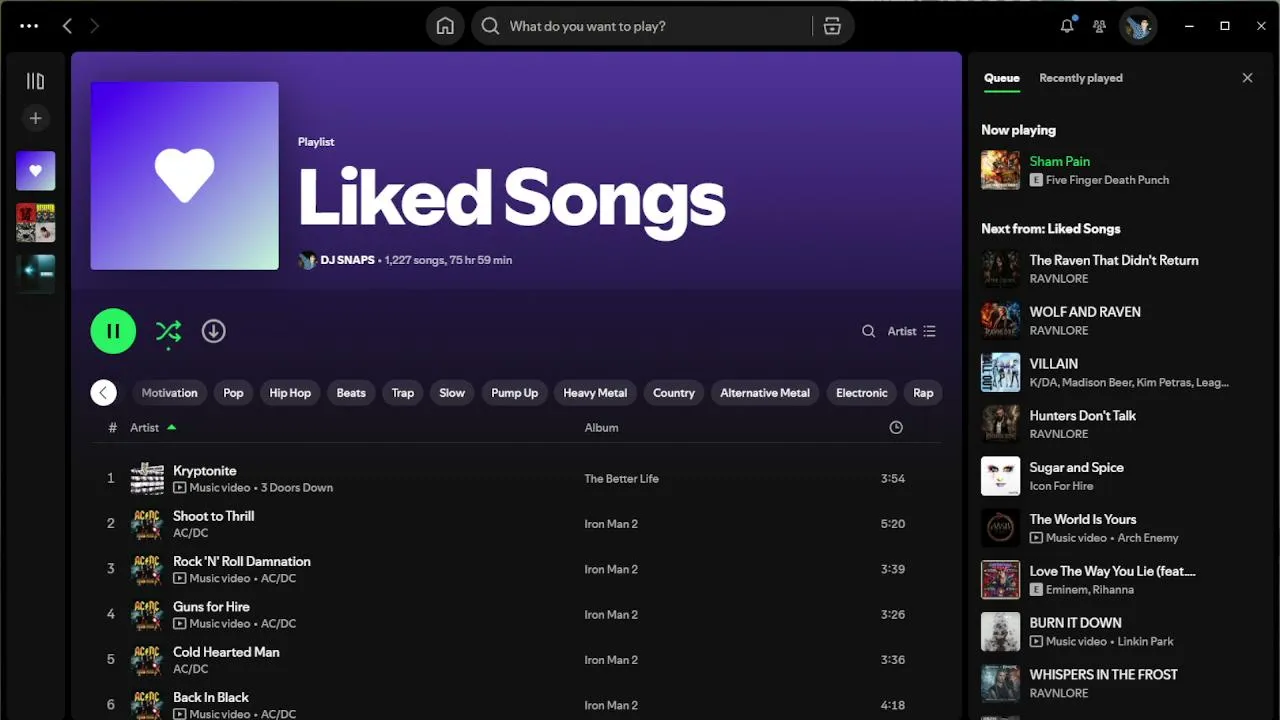
Task: Search within the Liked Songs playlist
Action: (x=868, y=331)
